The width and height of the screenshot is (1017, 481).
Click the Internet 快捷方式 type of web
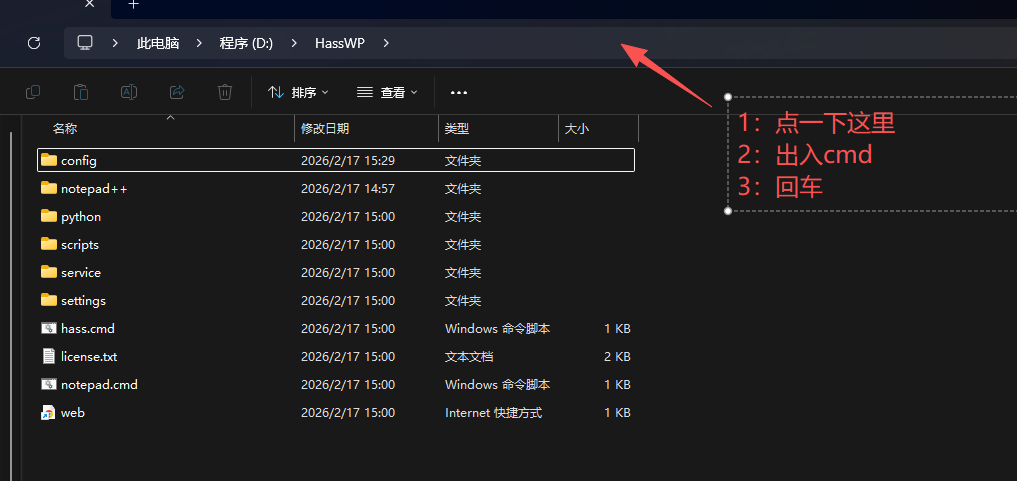pos(494,412)
